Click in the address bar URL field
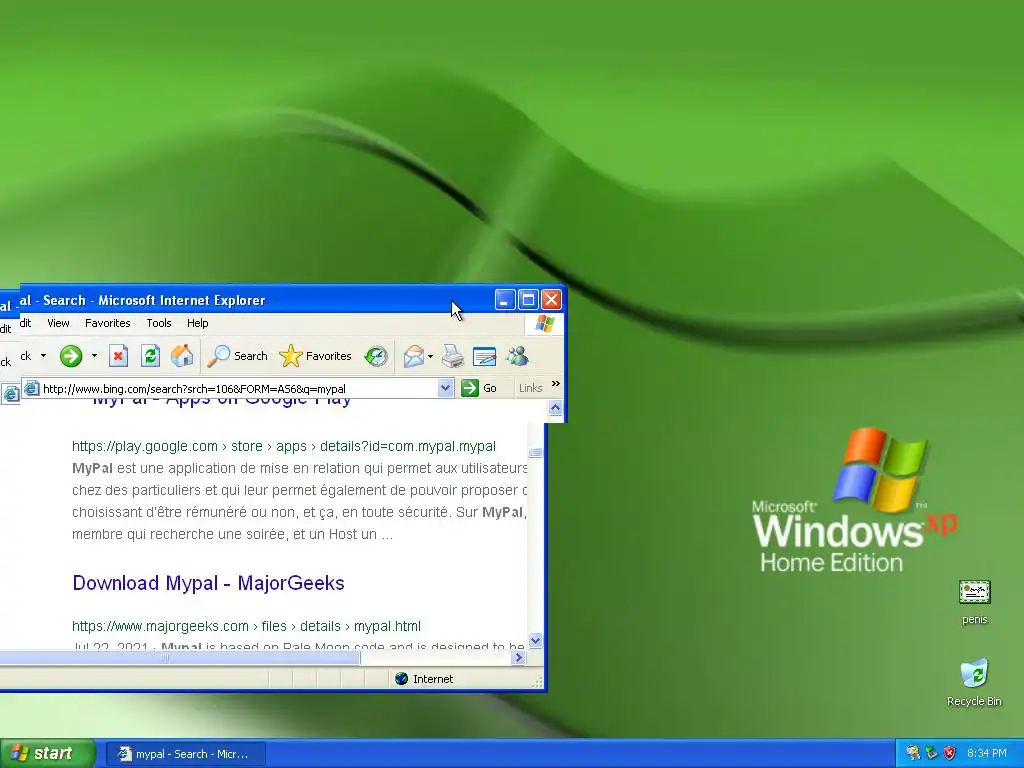Viewport: 1024px width, 768px height. pyautogui.click(x=238, y=389)
